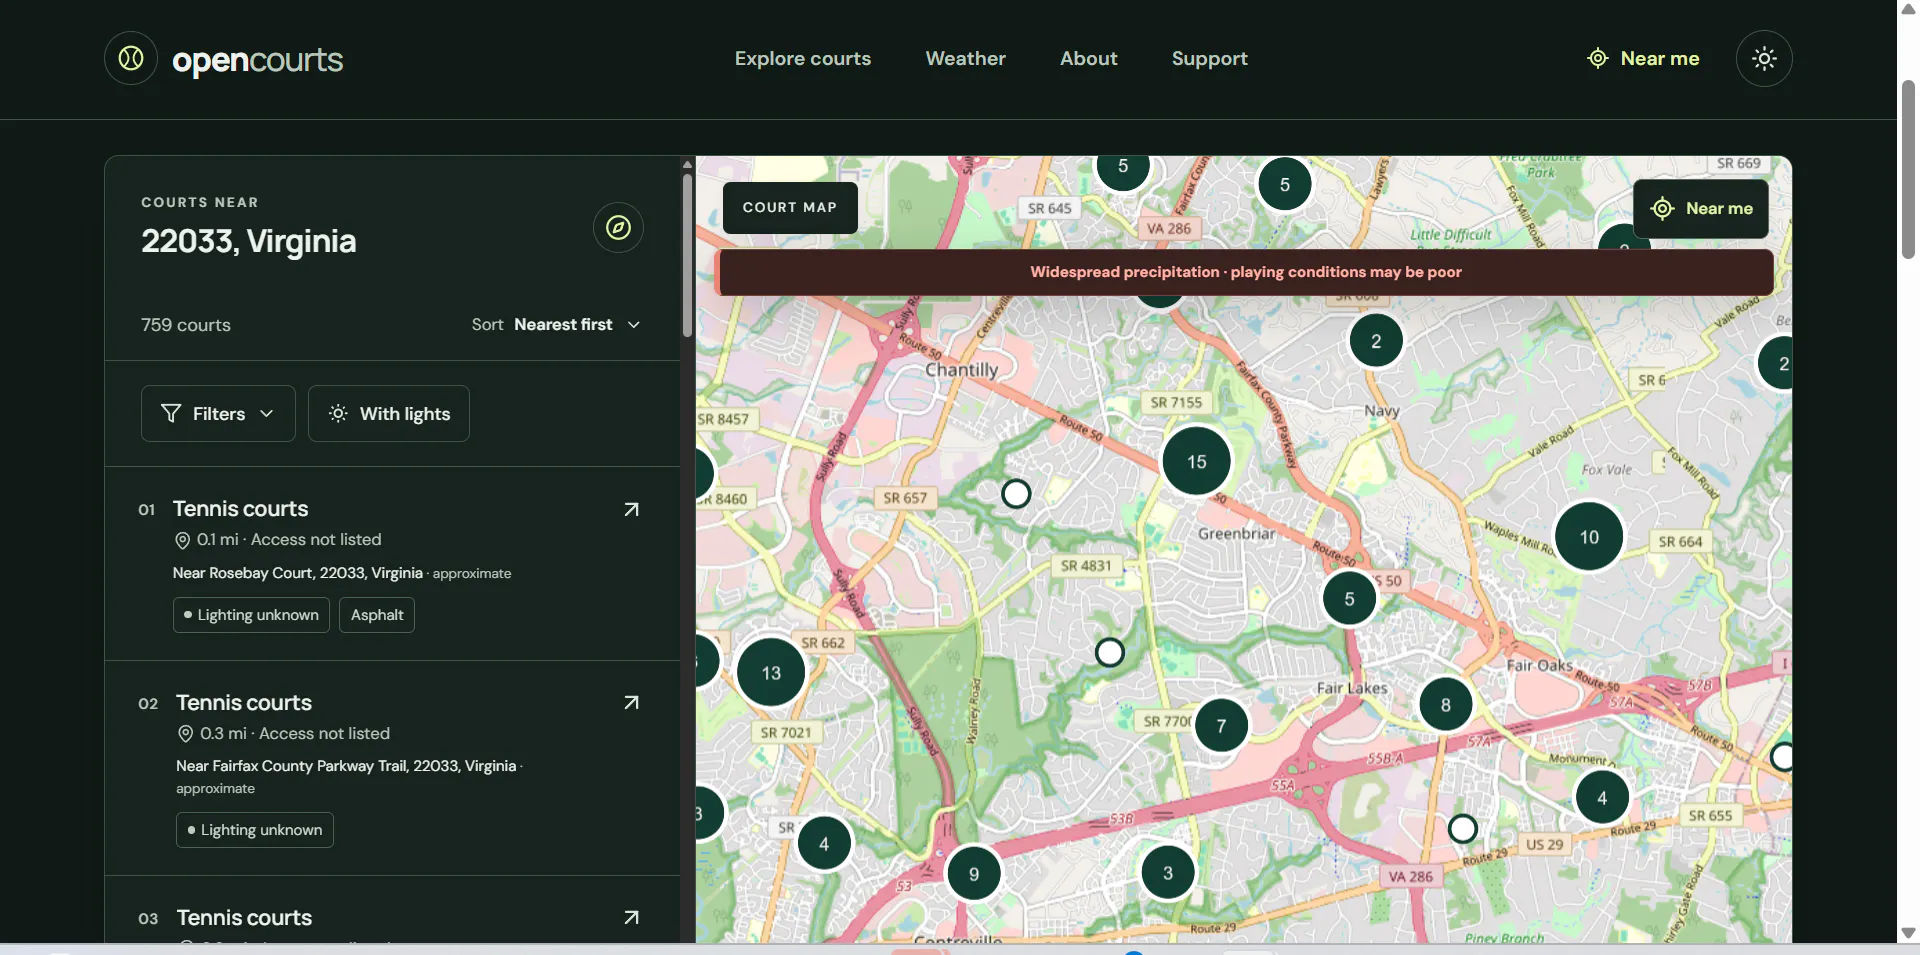Image resolution: width=1920 pixels, height=955 pixels.
Task: Click the single court marker below SR 4831
Action: pyautogui.click(x=1110, y=653)
